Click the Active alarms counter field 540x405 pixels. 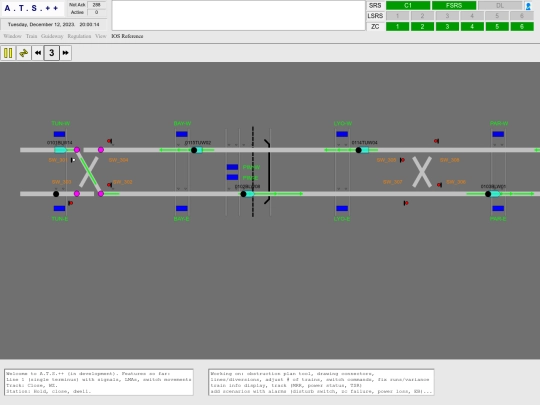tap(96, 12)
